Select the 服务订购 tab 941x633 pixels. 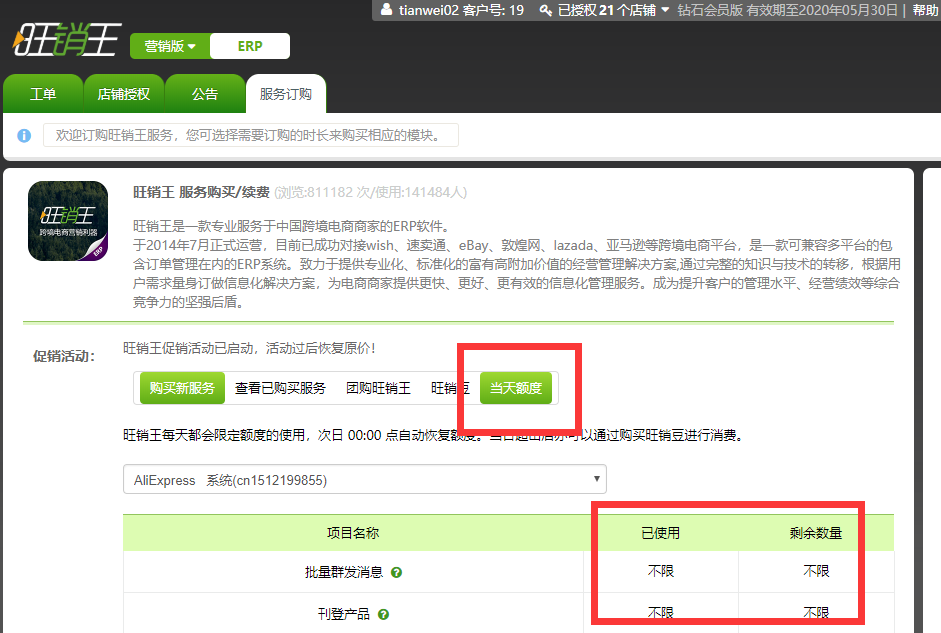[x=286, y=94]
